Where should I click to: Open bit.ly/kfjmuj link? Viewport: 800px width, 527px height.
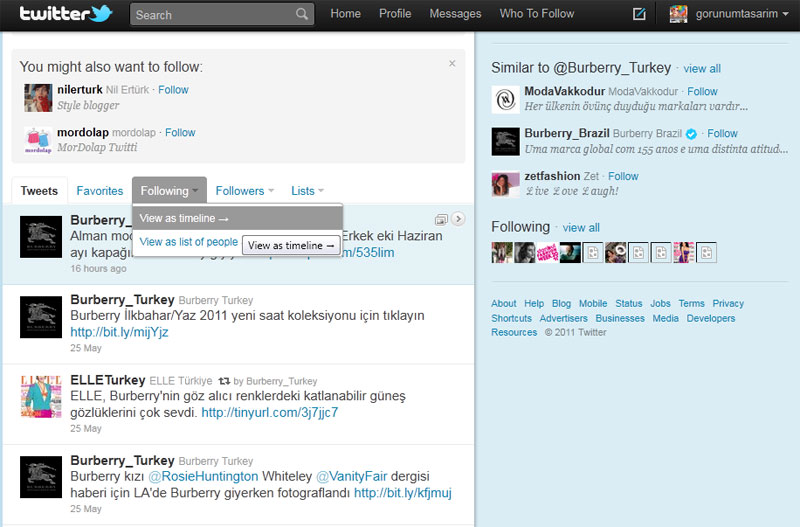[x=403, y=493]
